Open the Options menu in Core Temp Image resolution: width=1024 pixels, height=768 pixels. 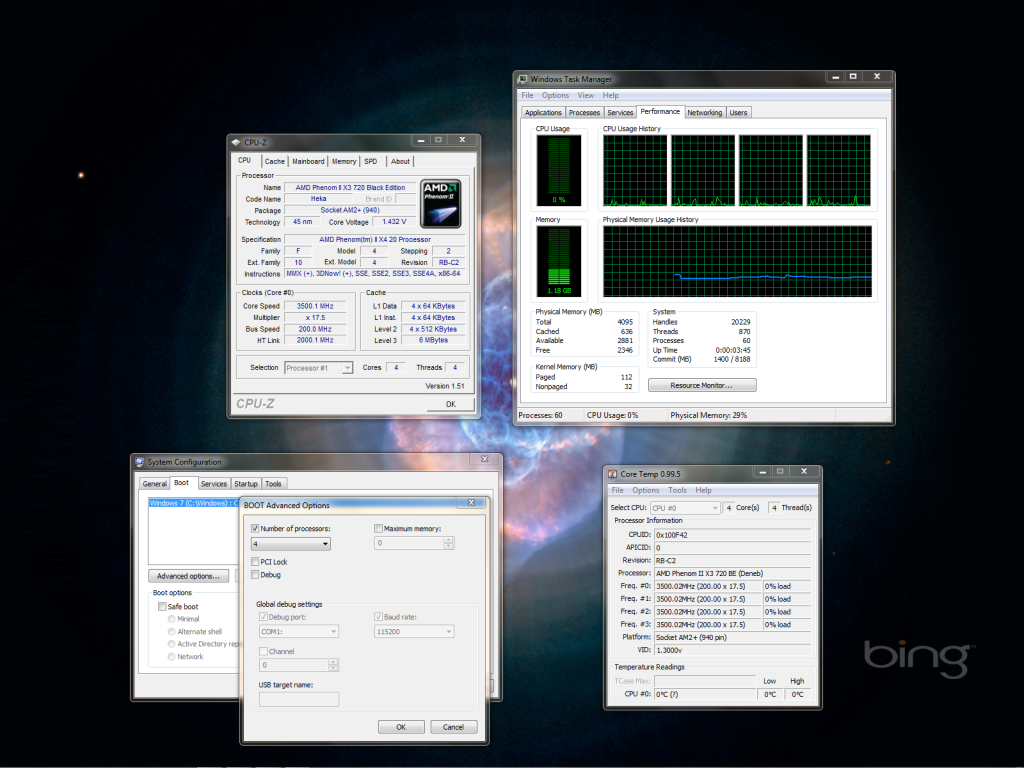click(x=646, y=490)
